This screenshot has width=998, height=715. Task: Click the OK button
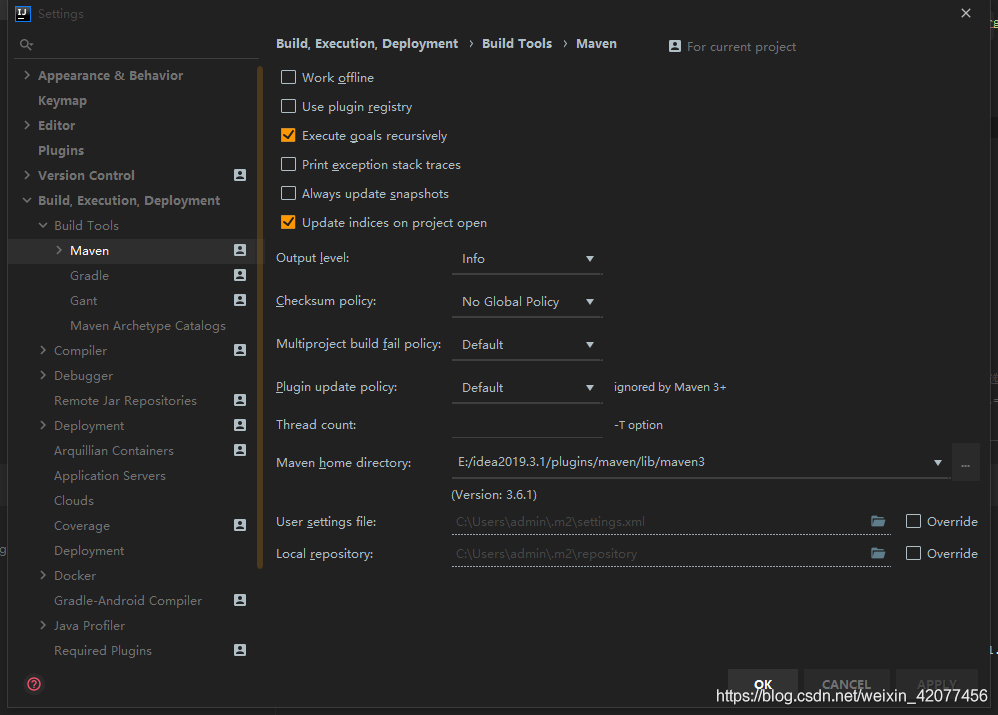[763, 684]
